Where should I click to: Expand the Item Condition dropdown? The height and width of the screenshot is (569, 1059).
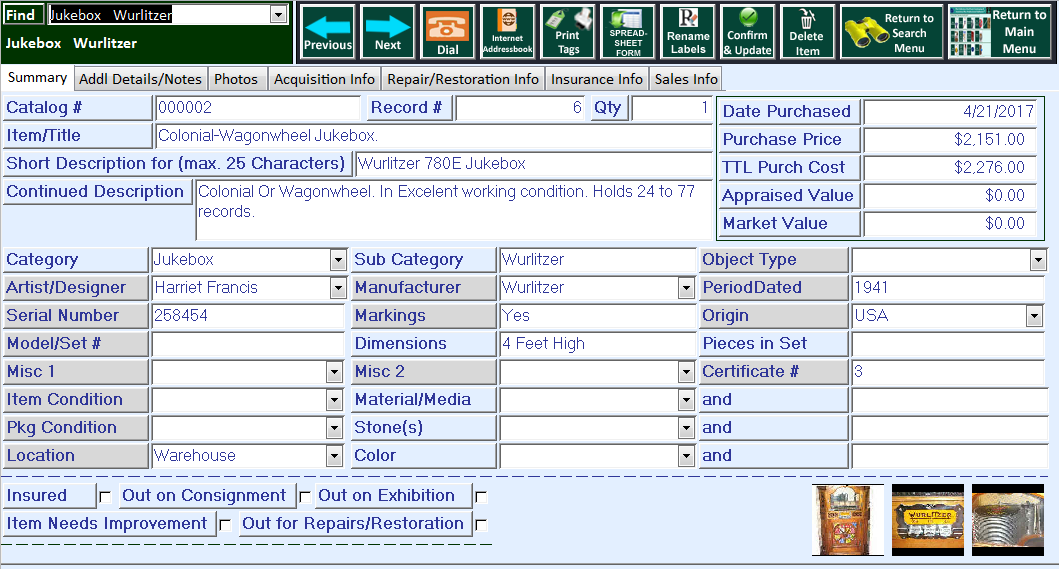click(334, 400)
